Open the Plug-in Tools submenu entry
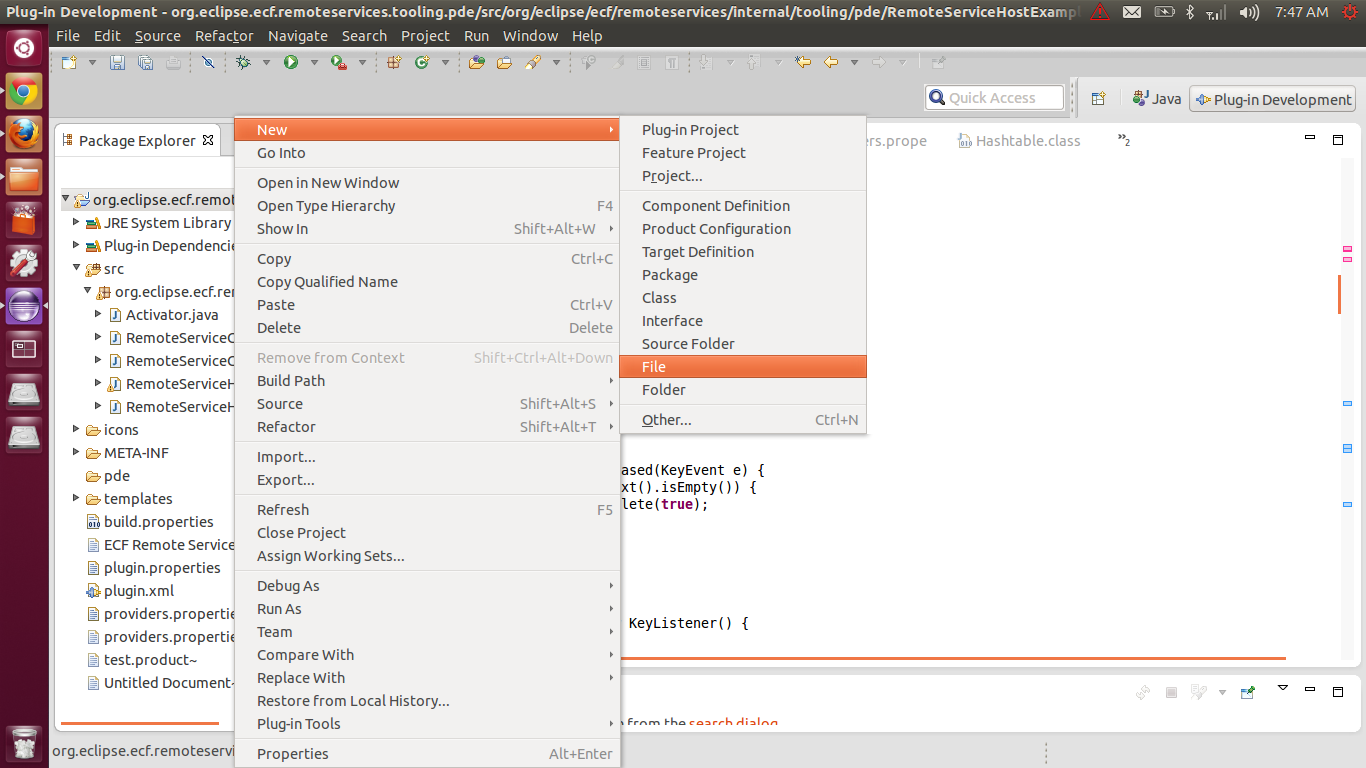 point(427,723)
